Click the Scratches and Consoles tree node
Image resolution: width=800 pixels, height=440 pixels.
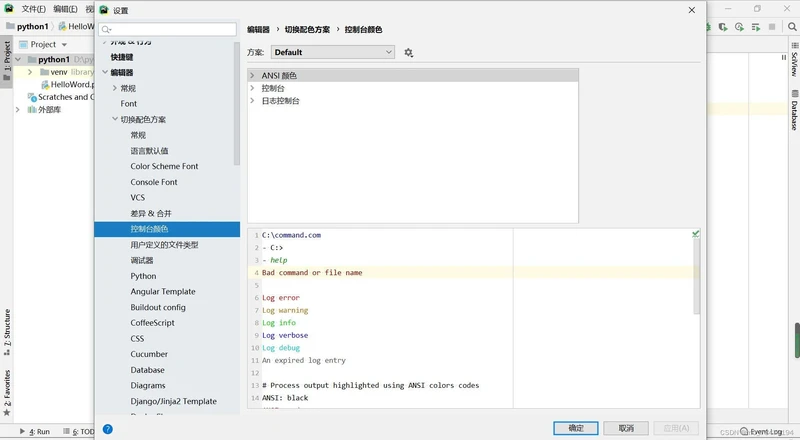[61, 97]
